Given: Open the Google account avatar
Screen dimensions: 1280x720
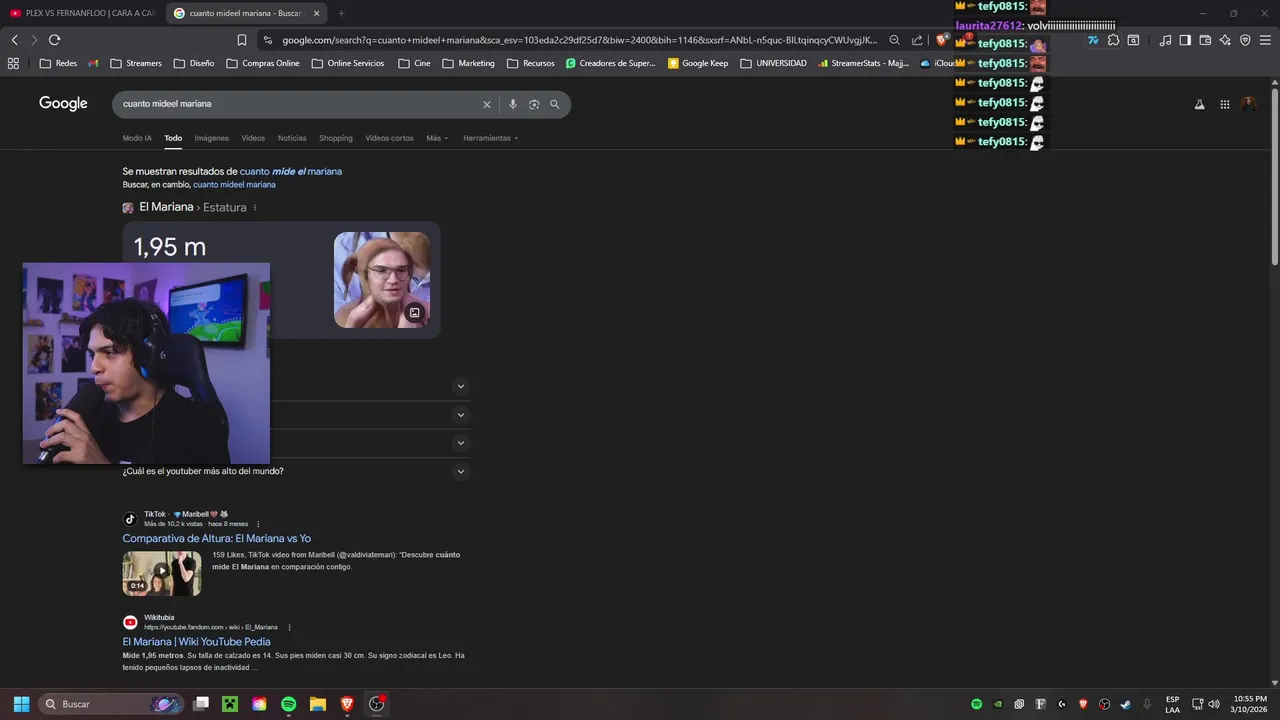Looking at the screenshot, I should 1249,104.
